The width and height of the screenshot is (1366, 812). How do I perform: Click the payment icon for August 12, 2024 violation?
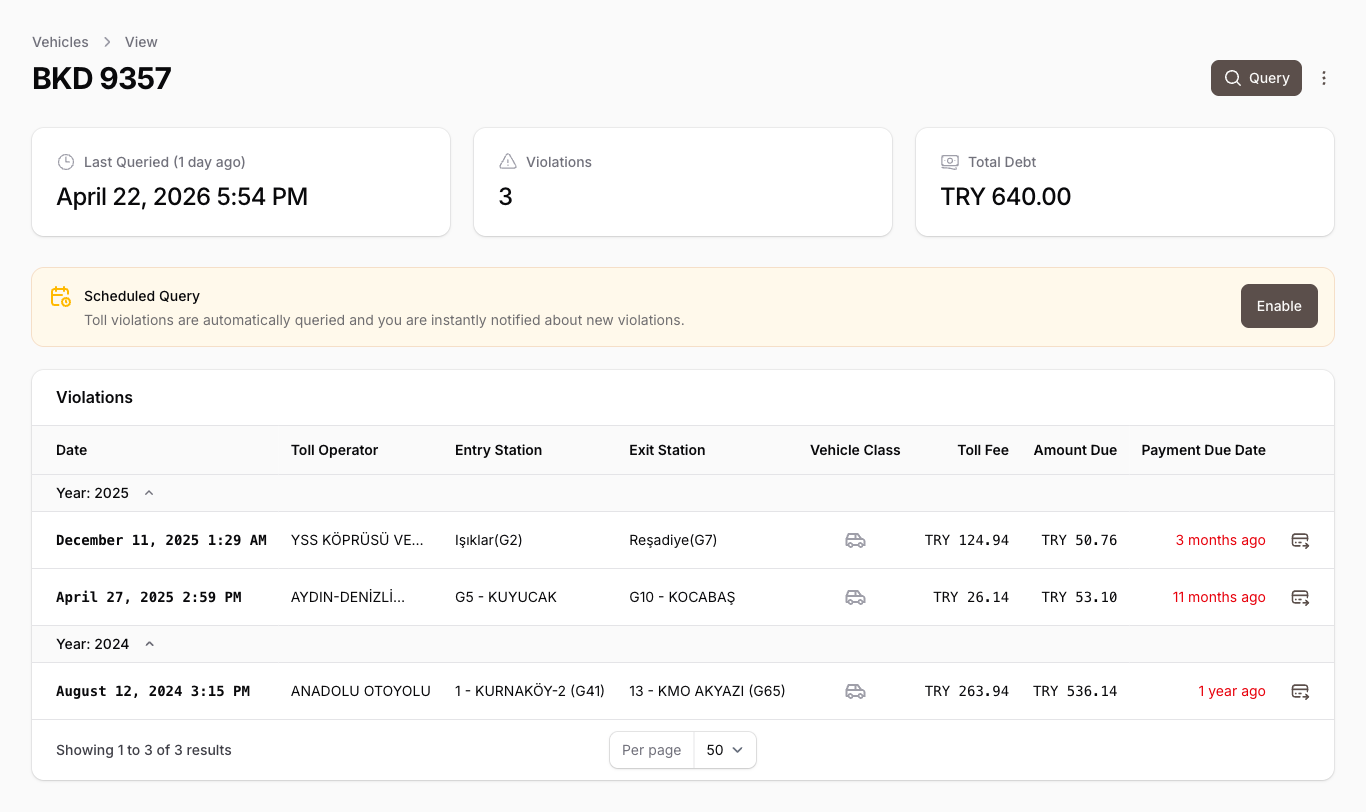coord(1300,691)
